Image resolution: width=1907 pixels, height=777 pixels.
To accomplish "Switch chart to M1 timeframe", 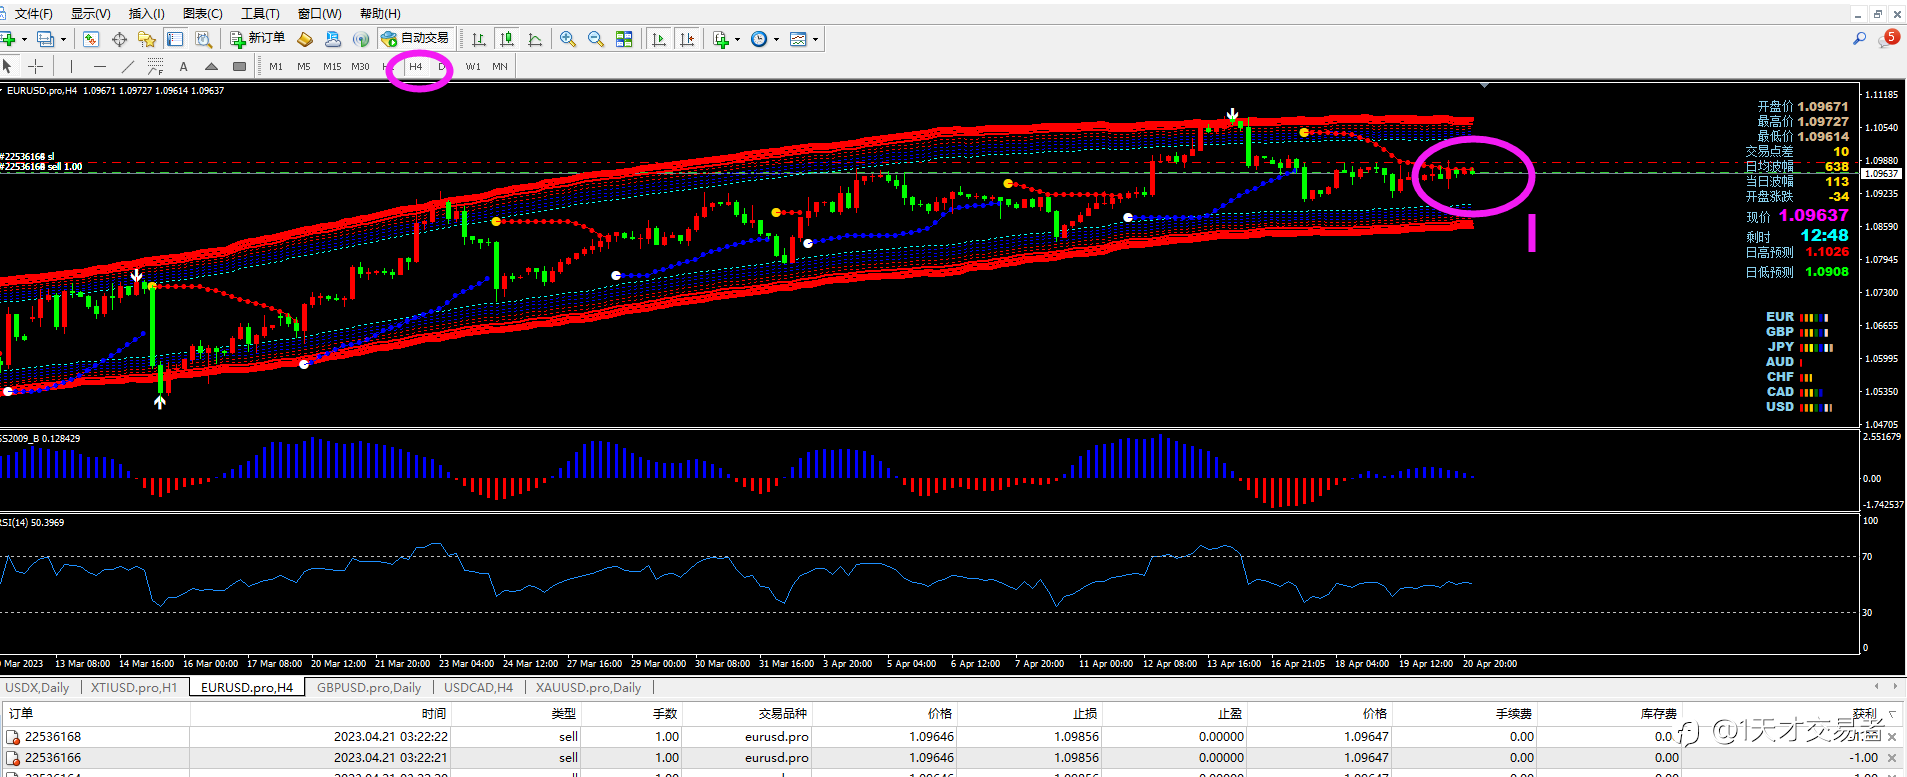I will click(276, 66).
